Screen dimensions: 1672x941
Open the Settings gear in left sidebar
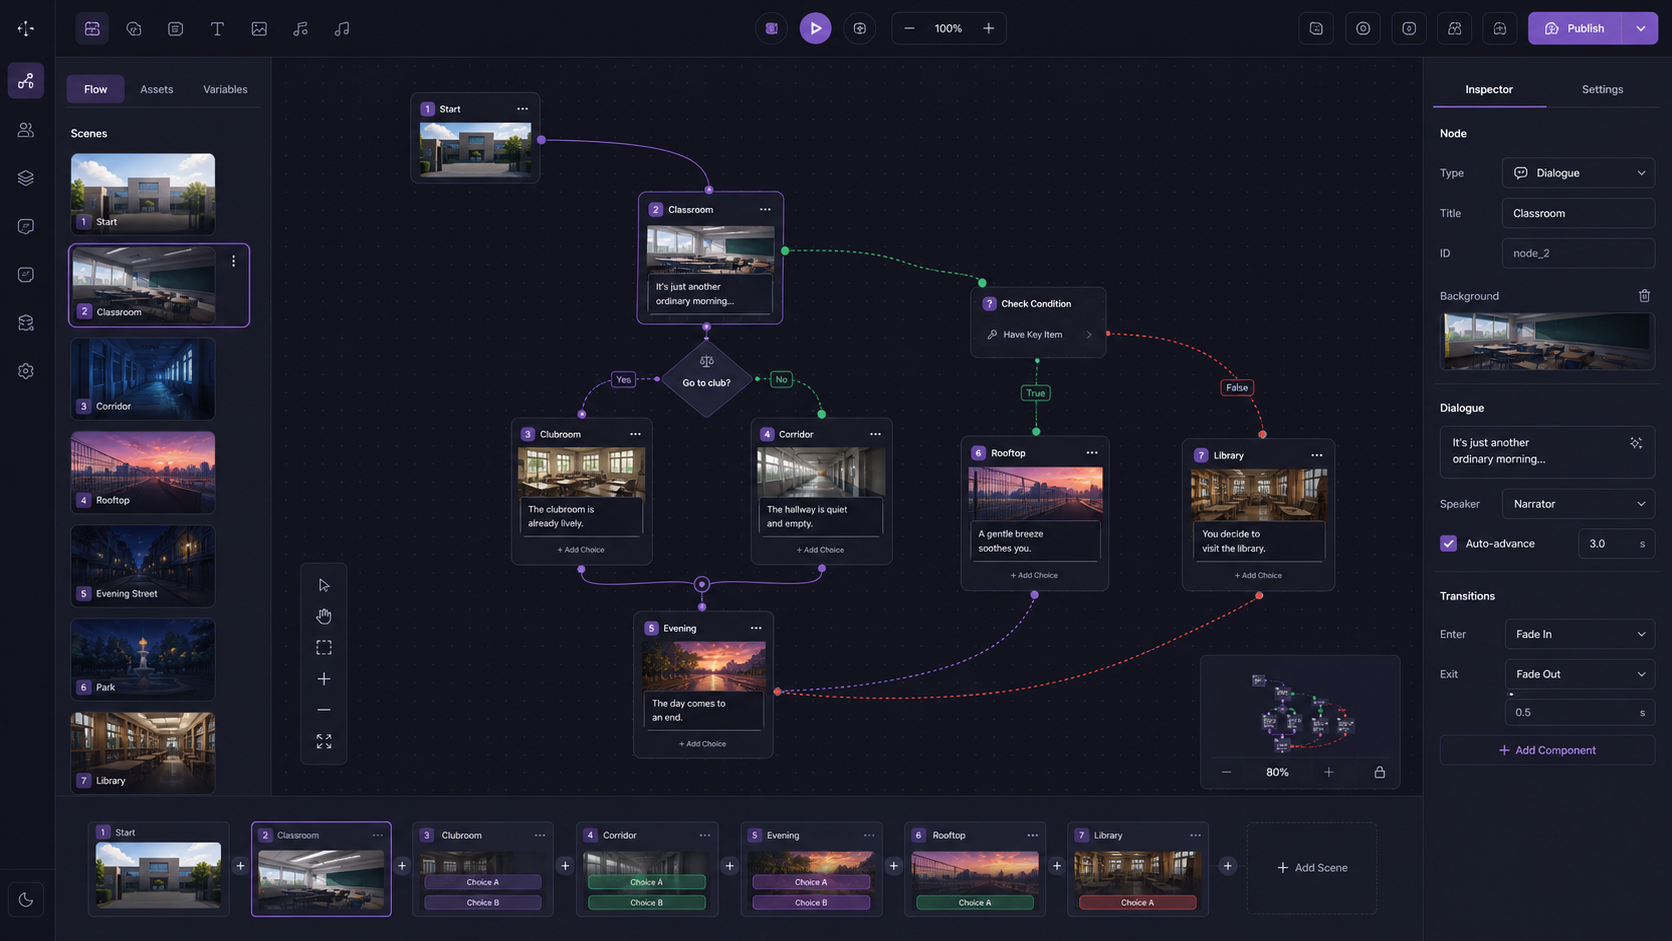(x=26, y=371)
